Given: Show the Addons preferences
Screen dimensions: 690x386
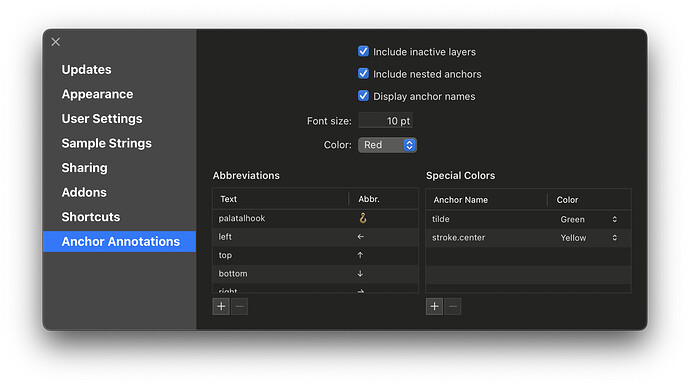Looking at the screenshot, I should point(84,192).
